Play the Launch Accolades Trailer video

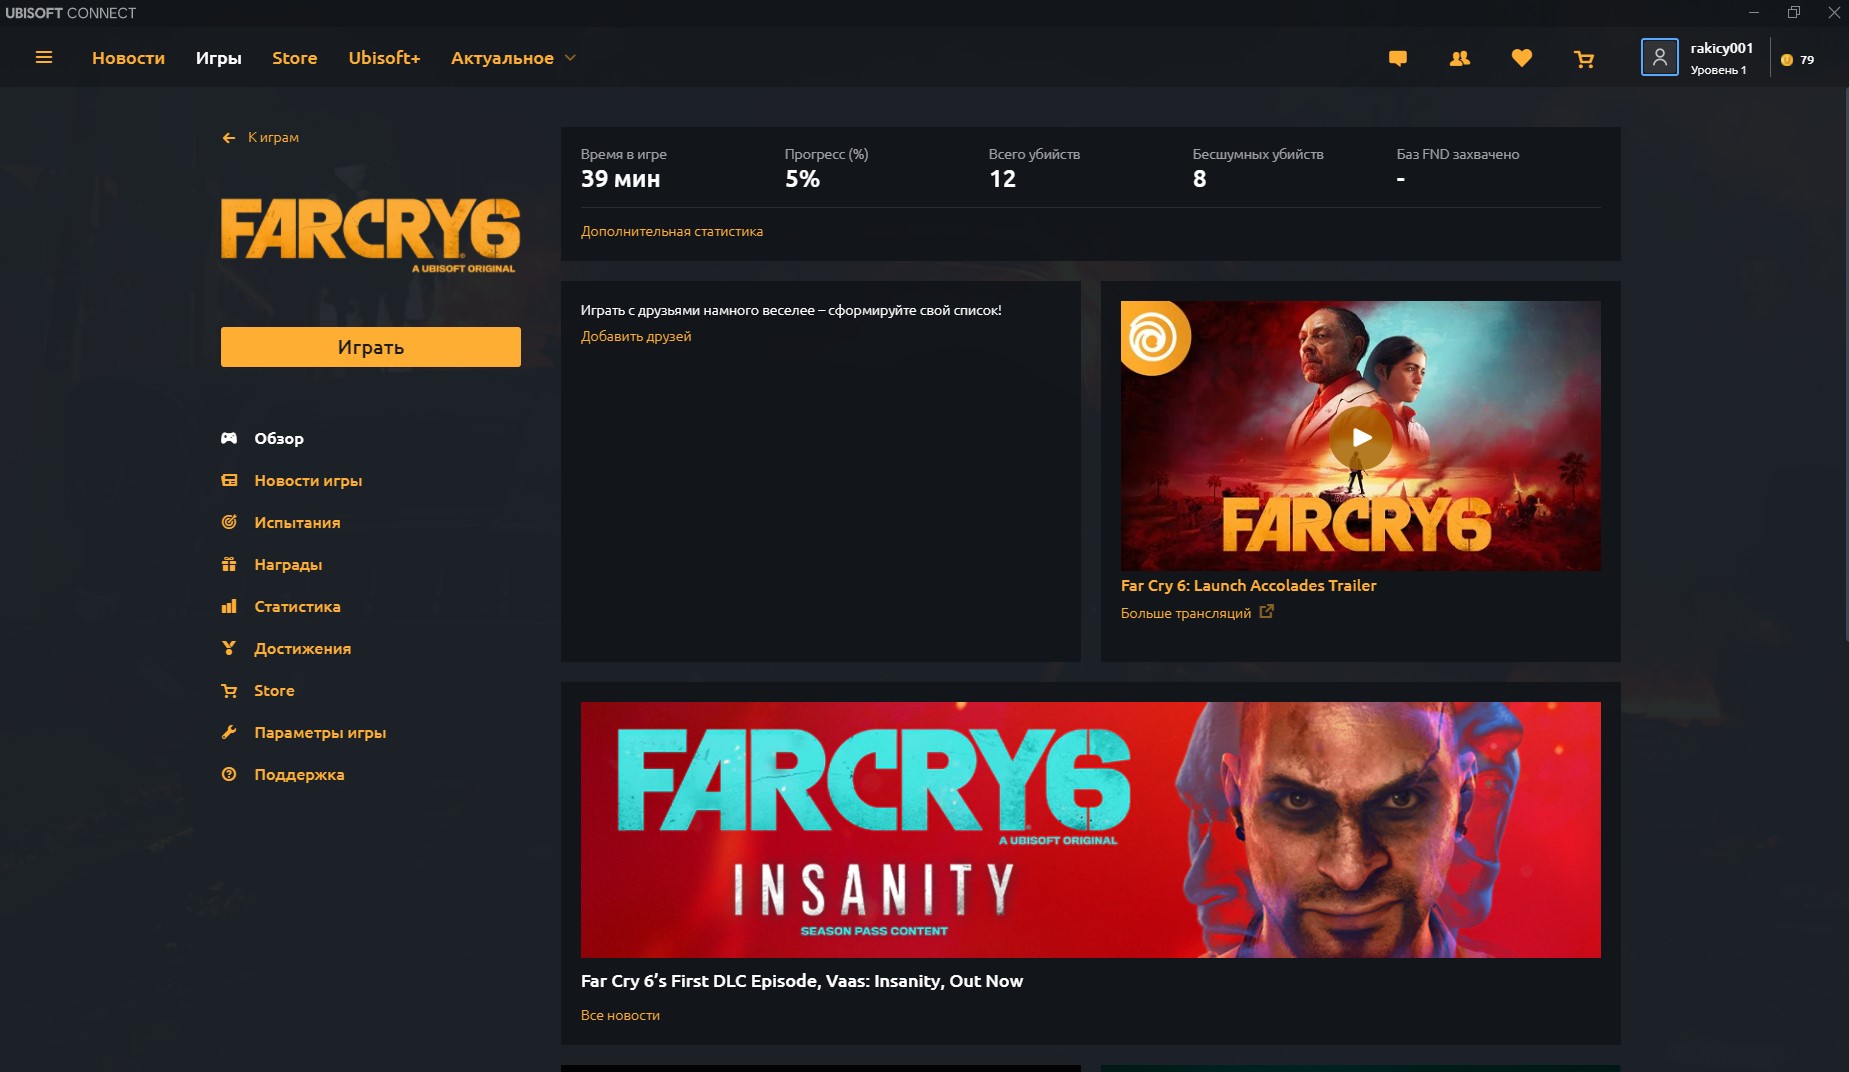click(1360, 437)
